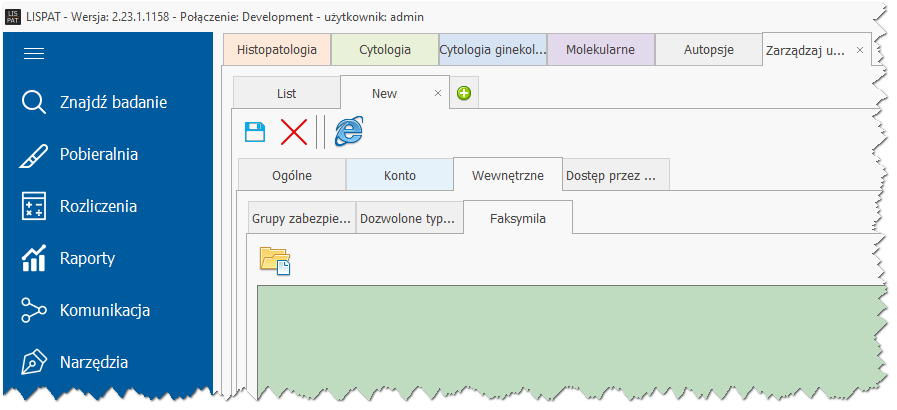This screenshot has width=897, height=410.
Task: Go to the Autopsje tab
Action: click(x=708, y=49)
